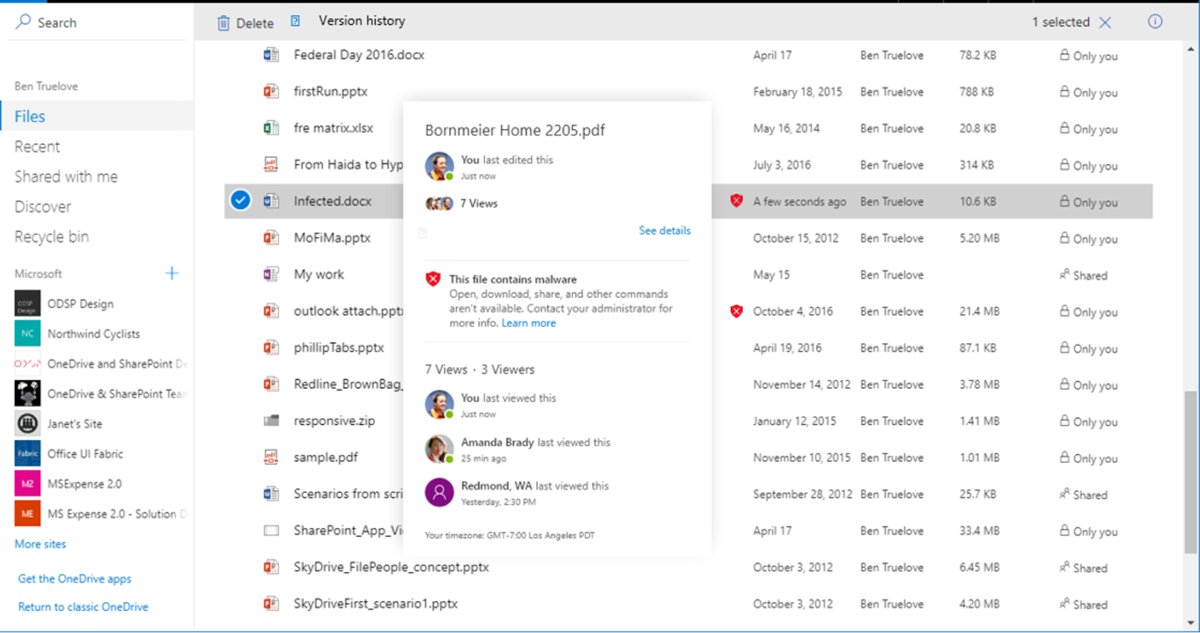1200x633 pixels.
Task: Click the Delete icon in the toolbar
Action: coord(224,20)
